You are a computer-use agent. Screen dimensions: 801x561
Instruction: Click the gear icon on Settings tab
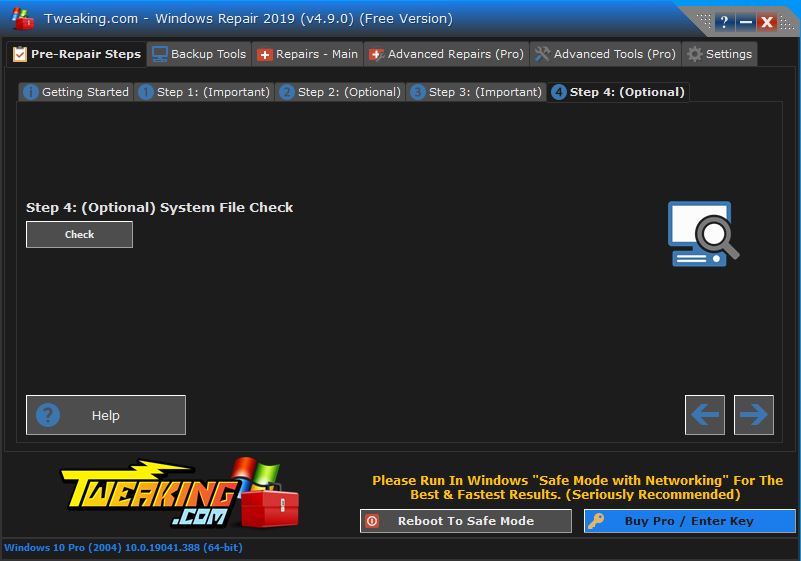click(694, 54)
